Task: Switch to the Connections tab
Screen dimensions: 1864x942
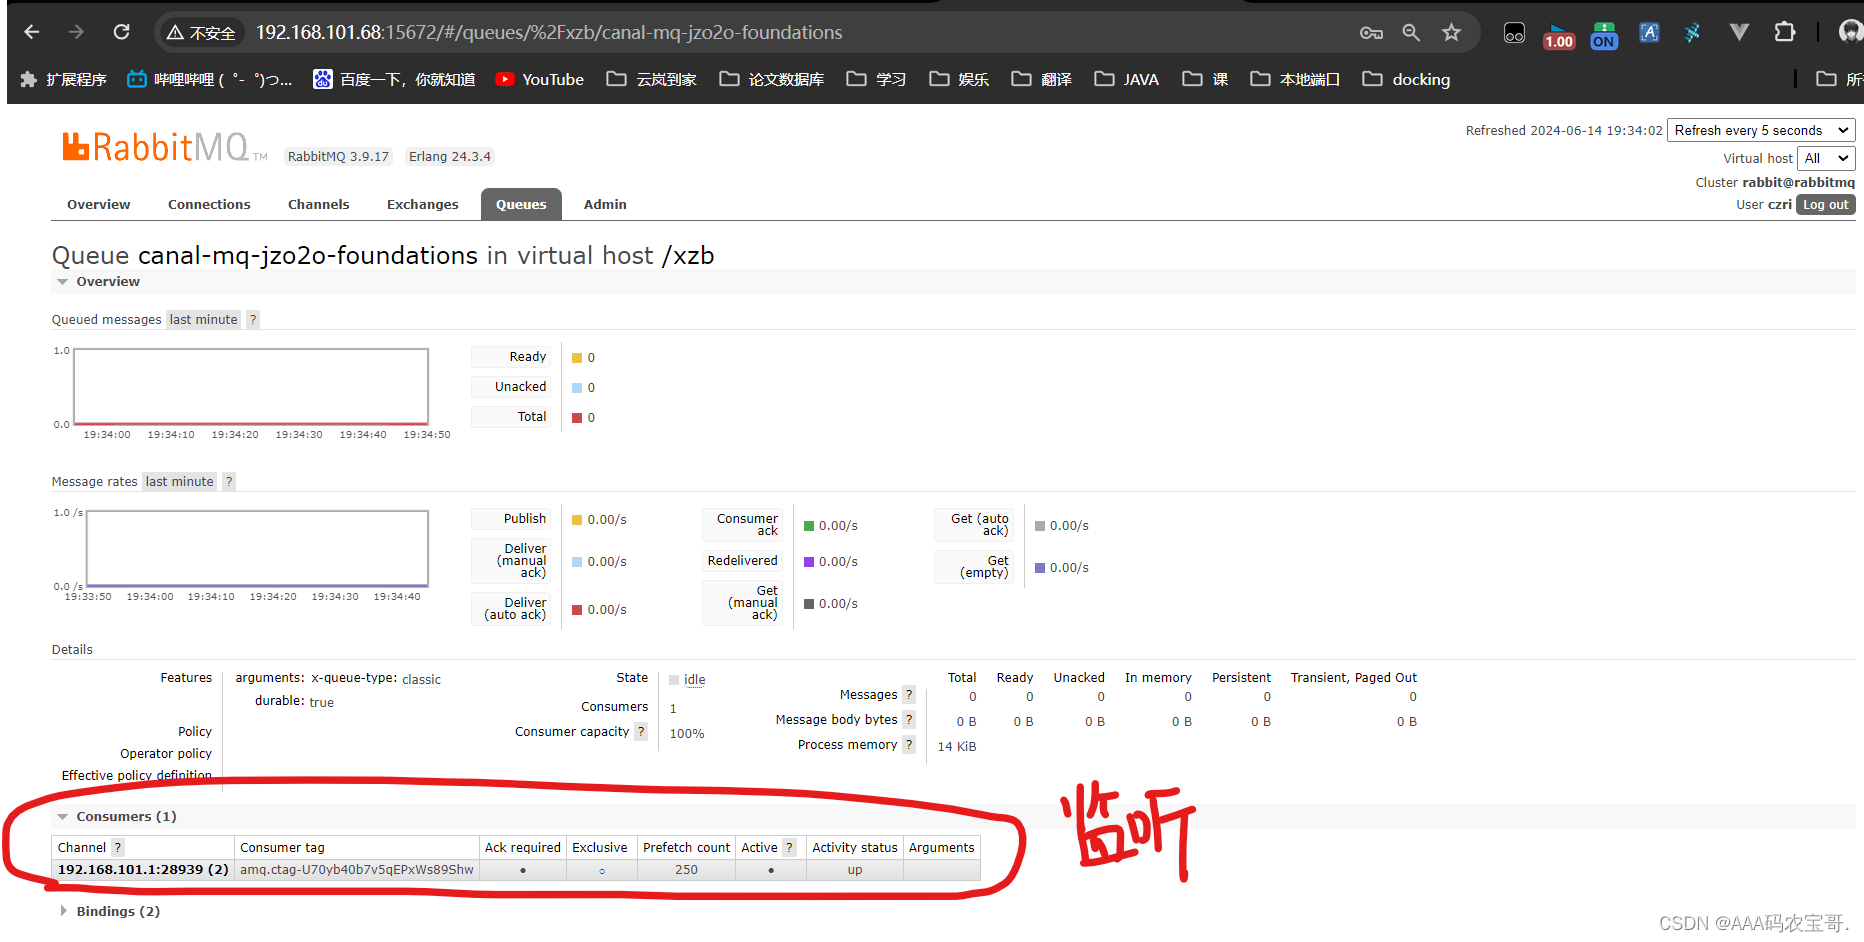Action: pos(209,204)
